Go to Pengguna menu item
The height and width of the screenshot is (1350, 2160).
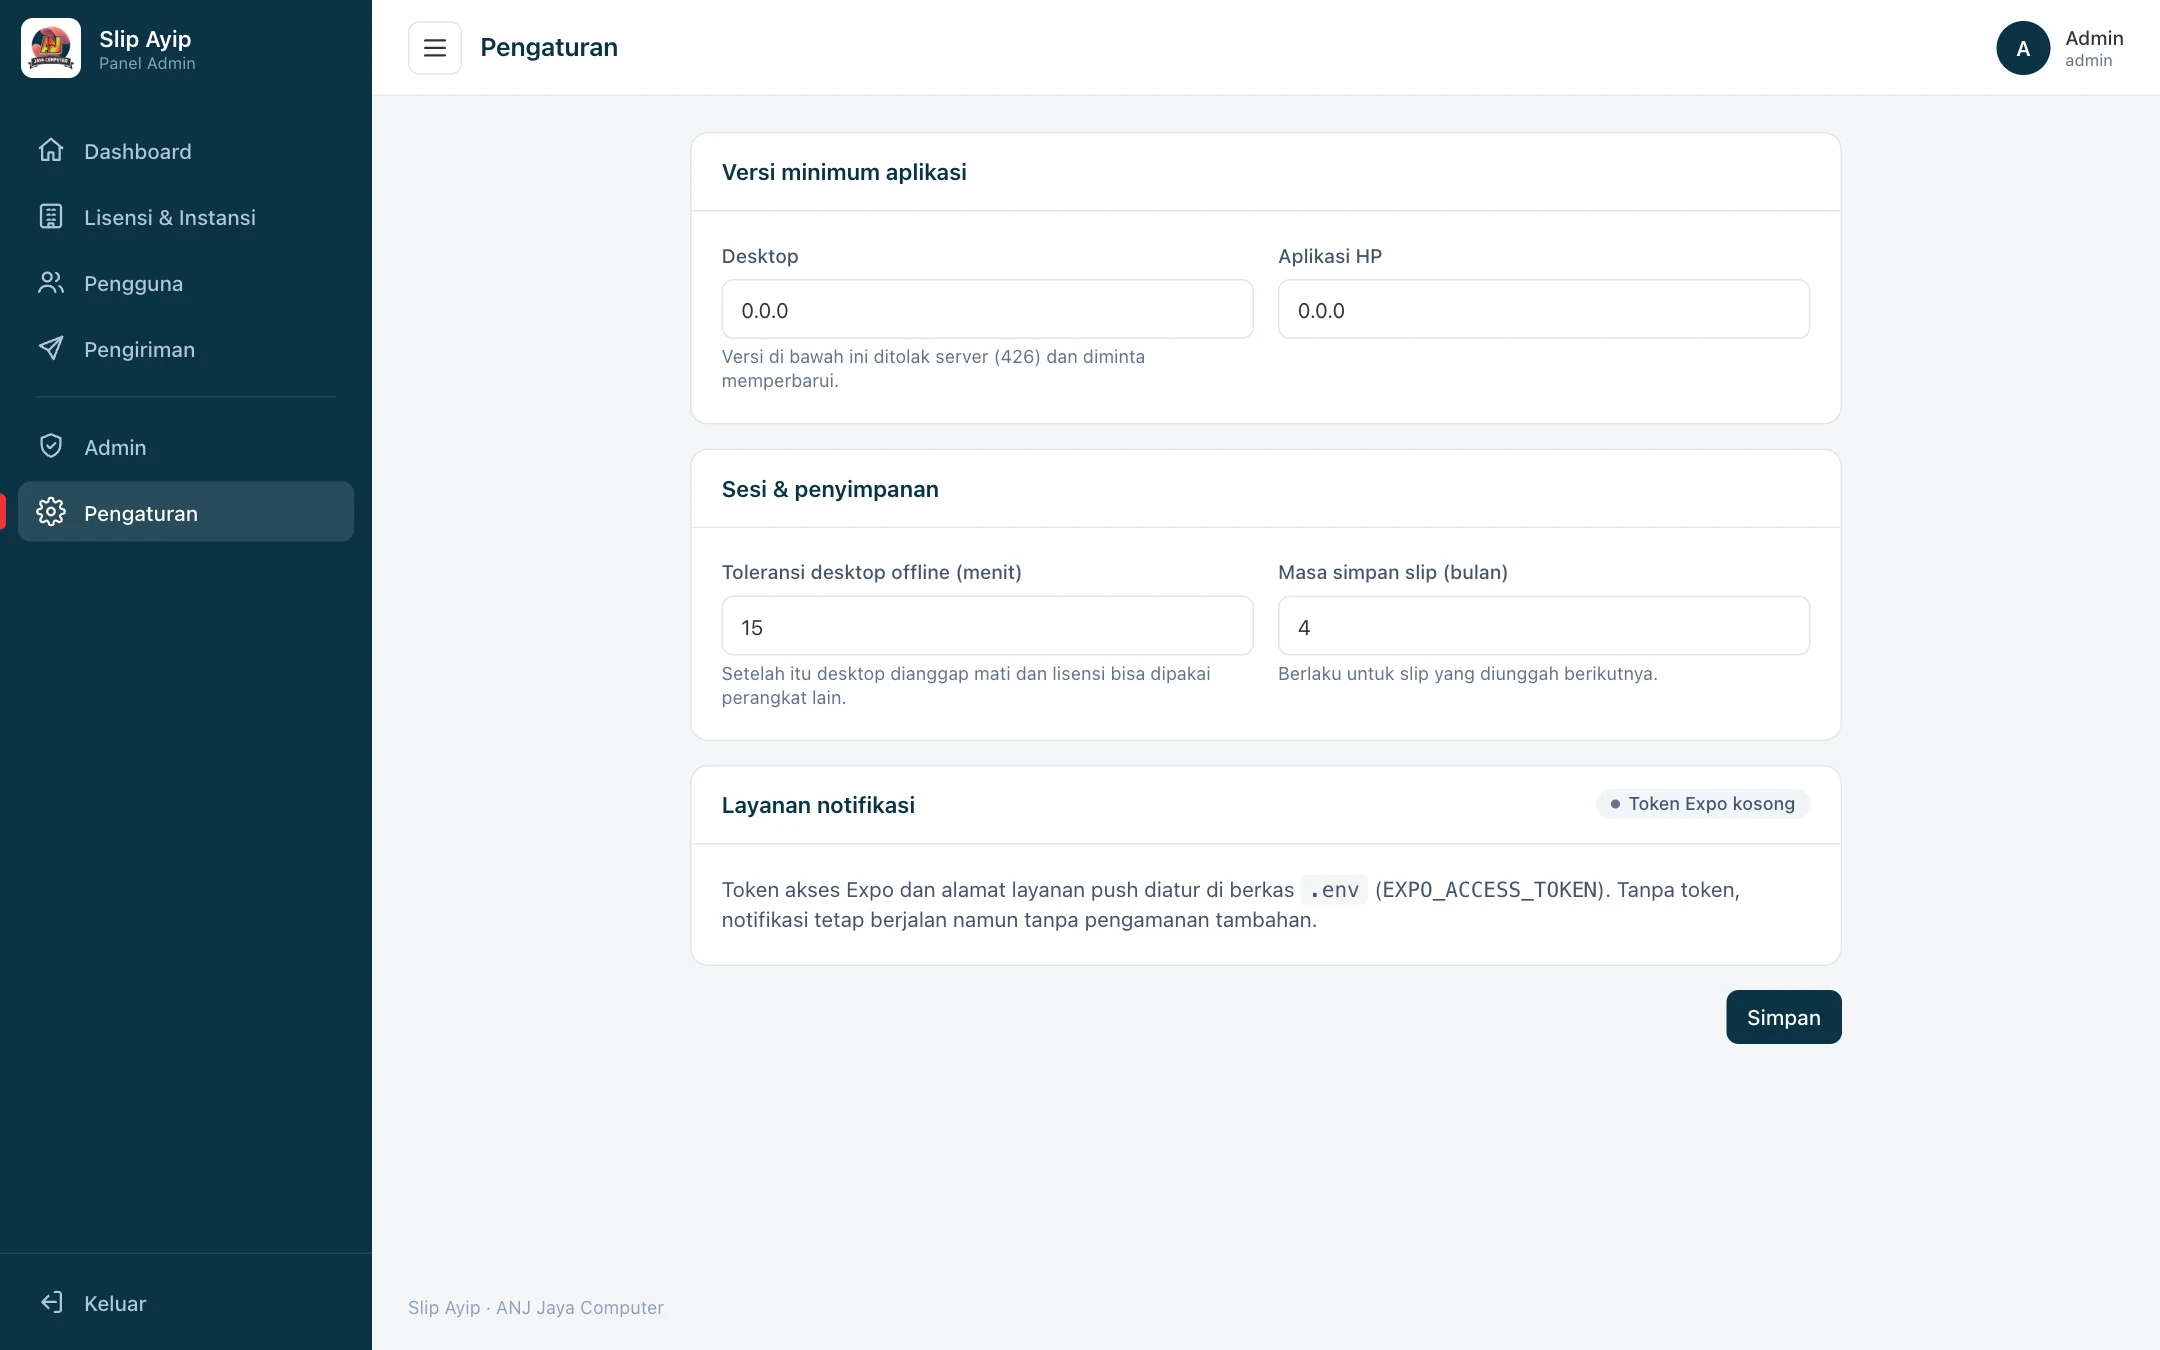pyautogui.click(x=186, y=283)
